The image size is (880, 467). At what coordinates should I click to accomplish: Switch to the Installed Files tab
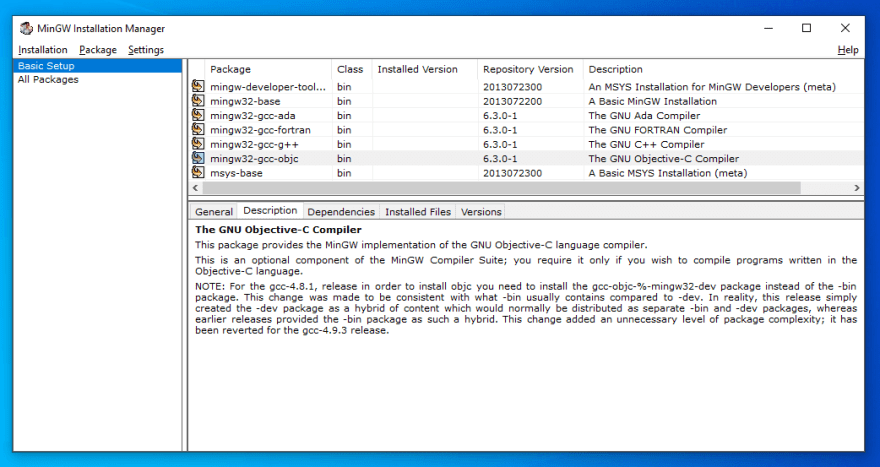point(418,212)
